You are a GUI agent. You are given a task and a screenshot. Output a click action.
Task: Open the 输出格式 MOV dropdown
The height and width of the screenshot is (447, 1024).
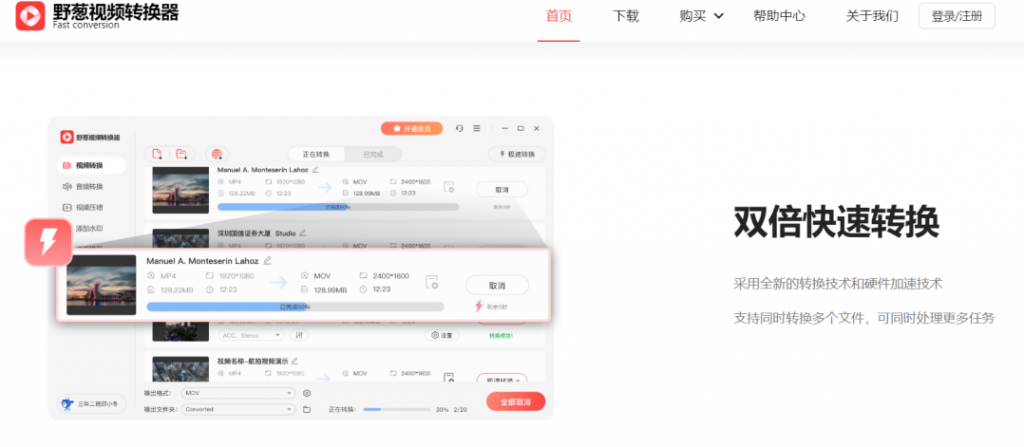[x=239, y=393]
